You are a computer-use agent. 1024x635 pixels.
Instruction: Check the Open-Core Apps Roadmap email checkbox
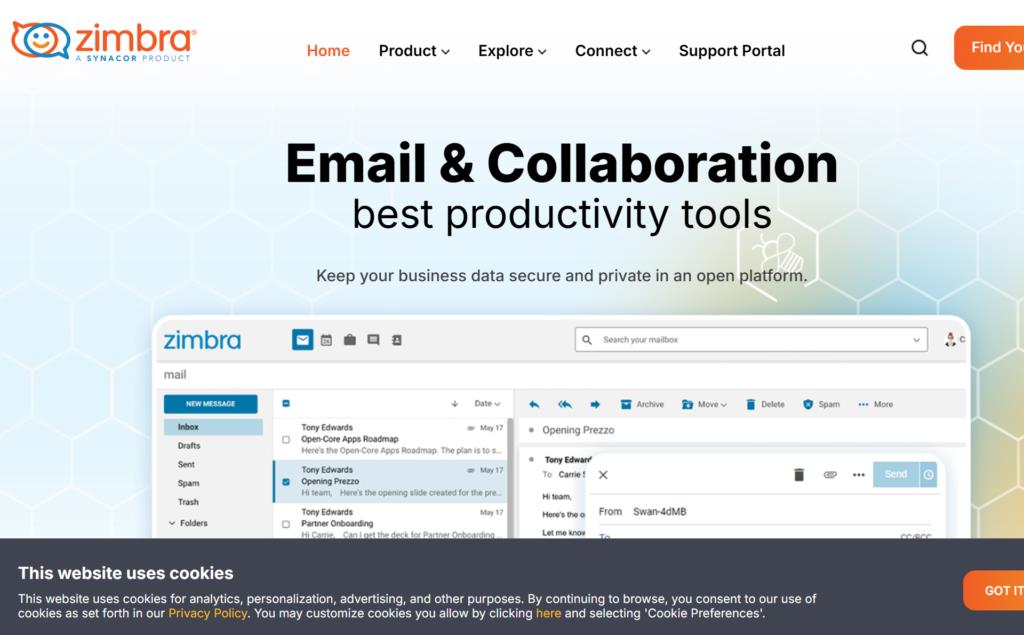286,440
